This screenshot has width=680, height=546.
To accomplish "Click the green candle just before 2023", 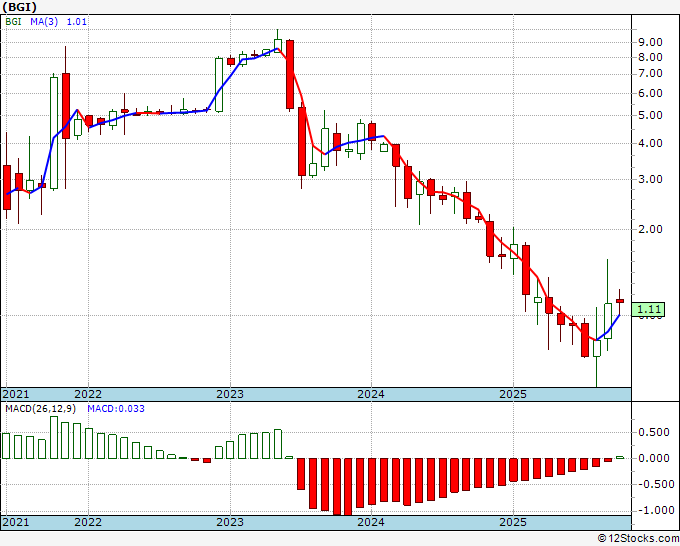I will coord(219,85).
